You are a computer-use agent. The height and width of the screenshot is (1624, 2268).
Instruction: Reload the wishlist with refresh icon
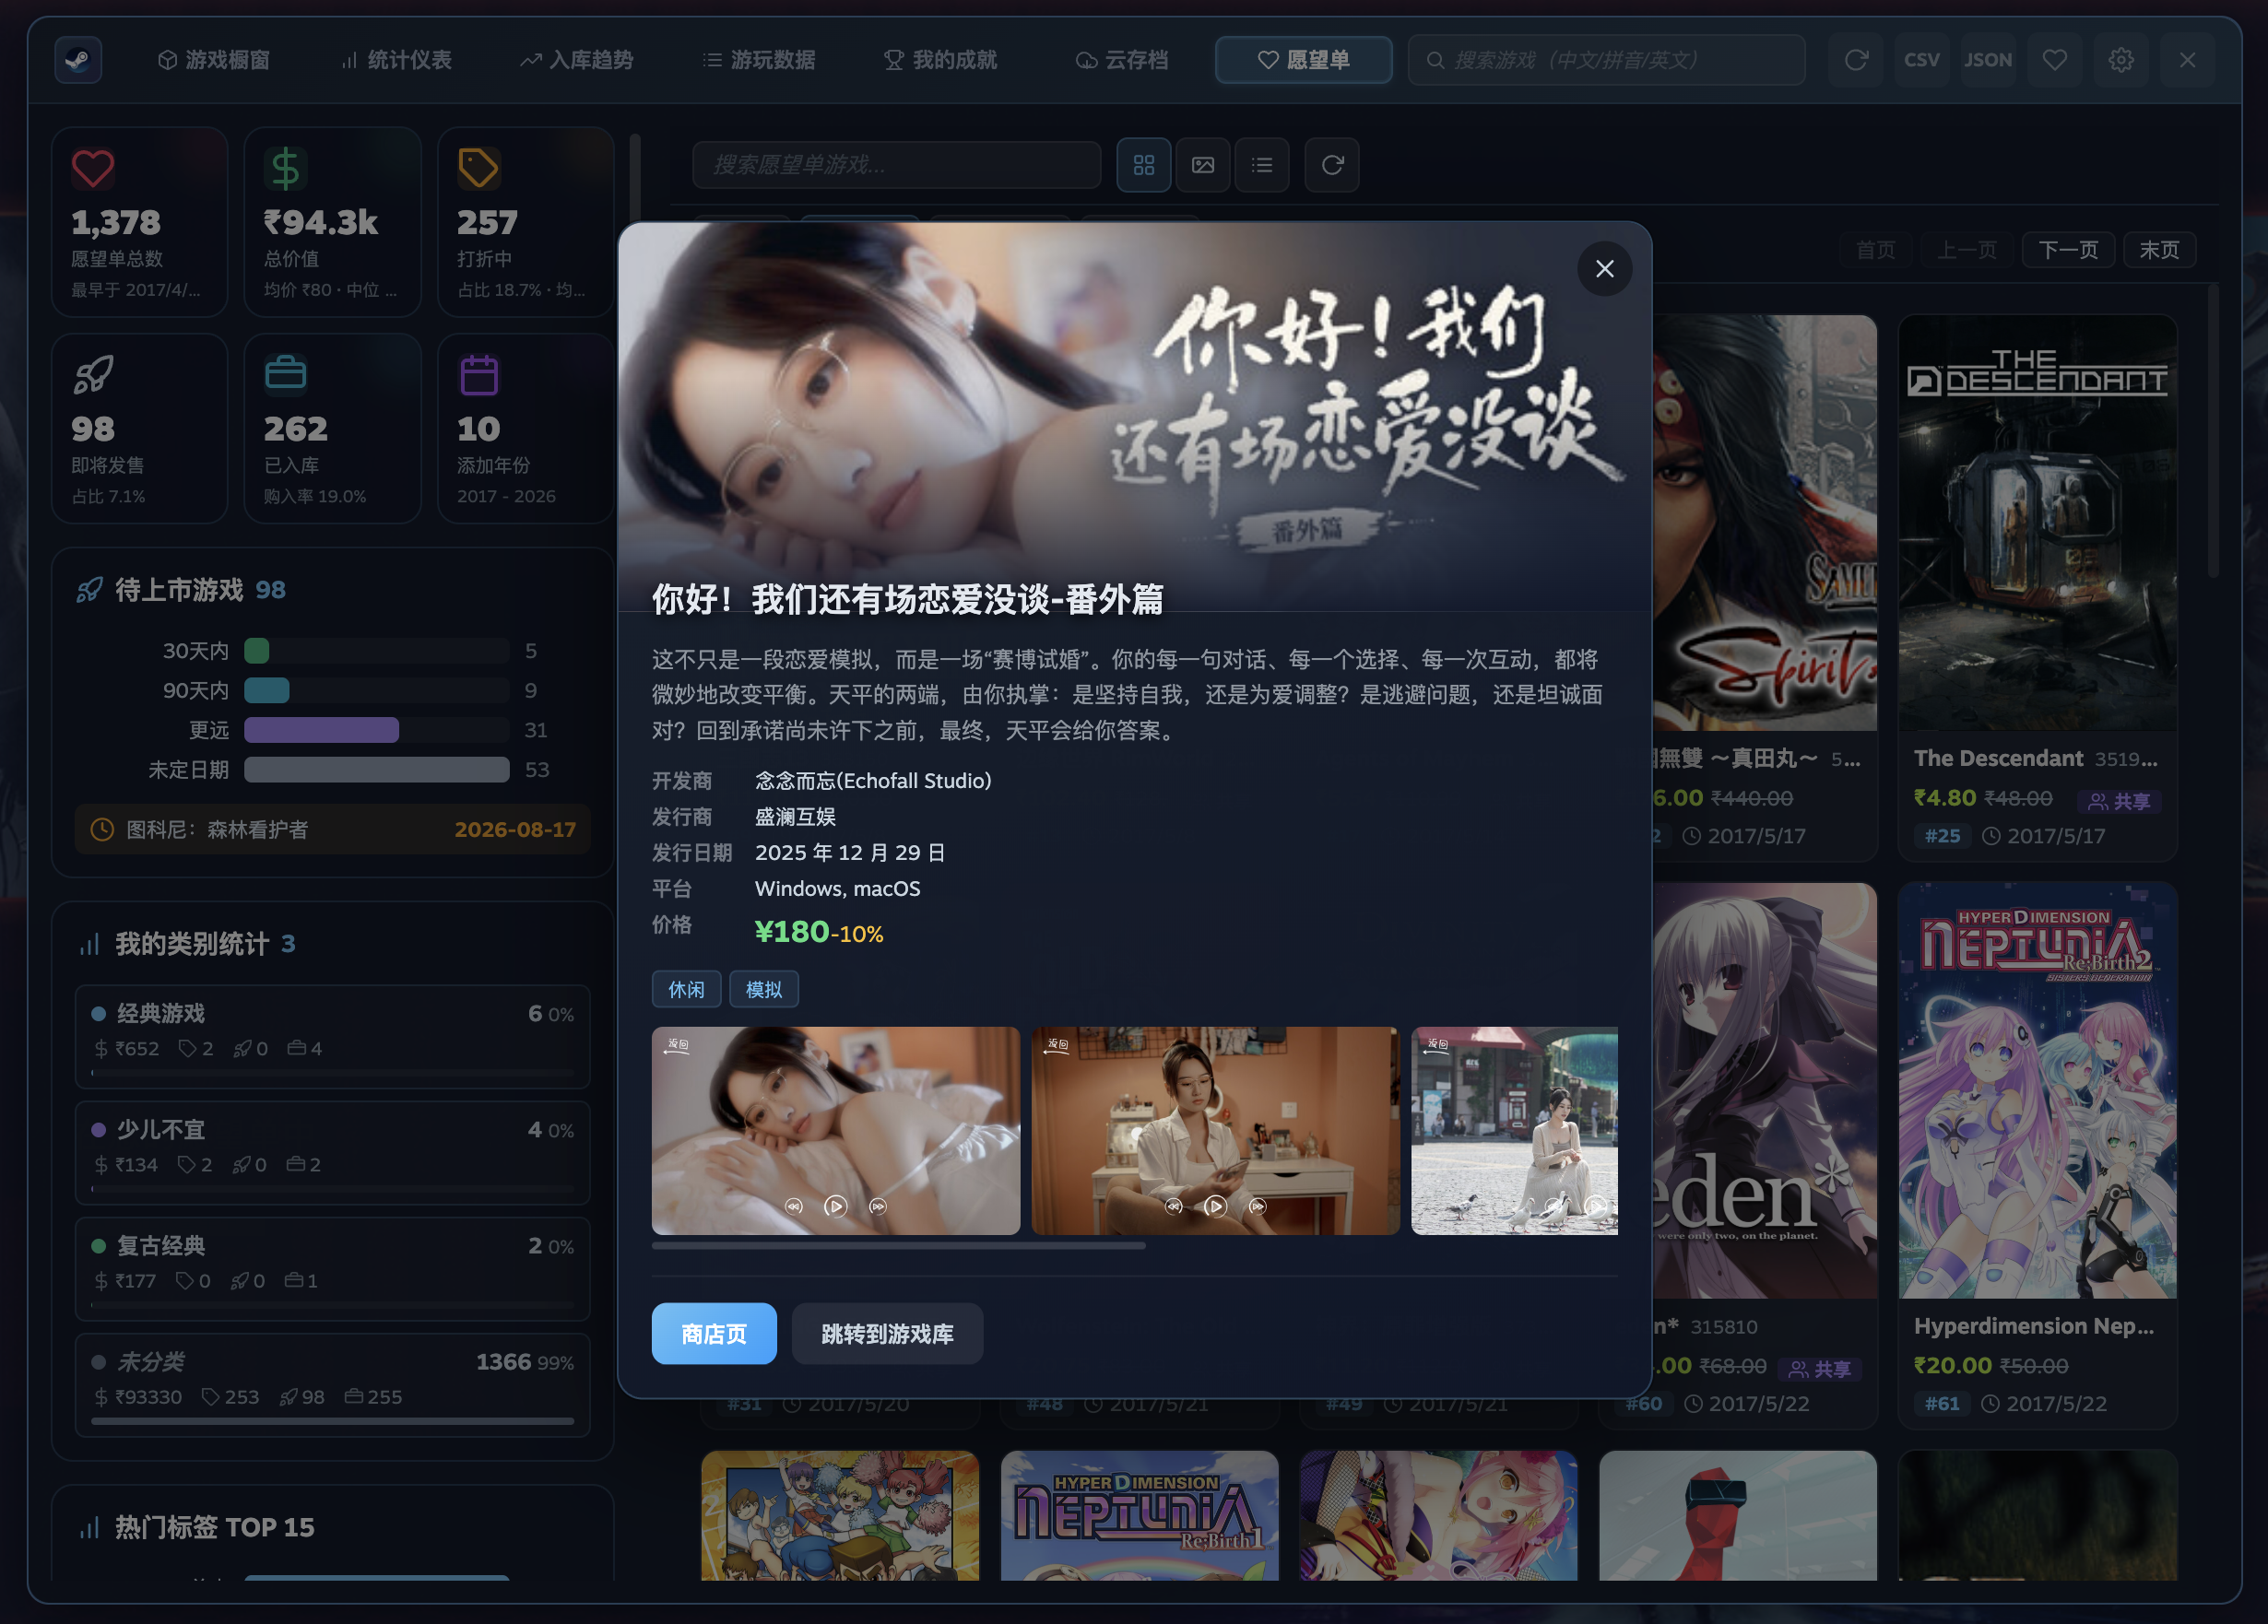pos(1332,165)
